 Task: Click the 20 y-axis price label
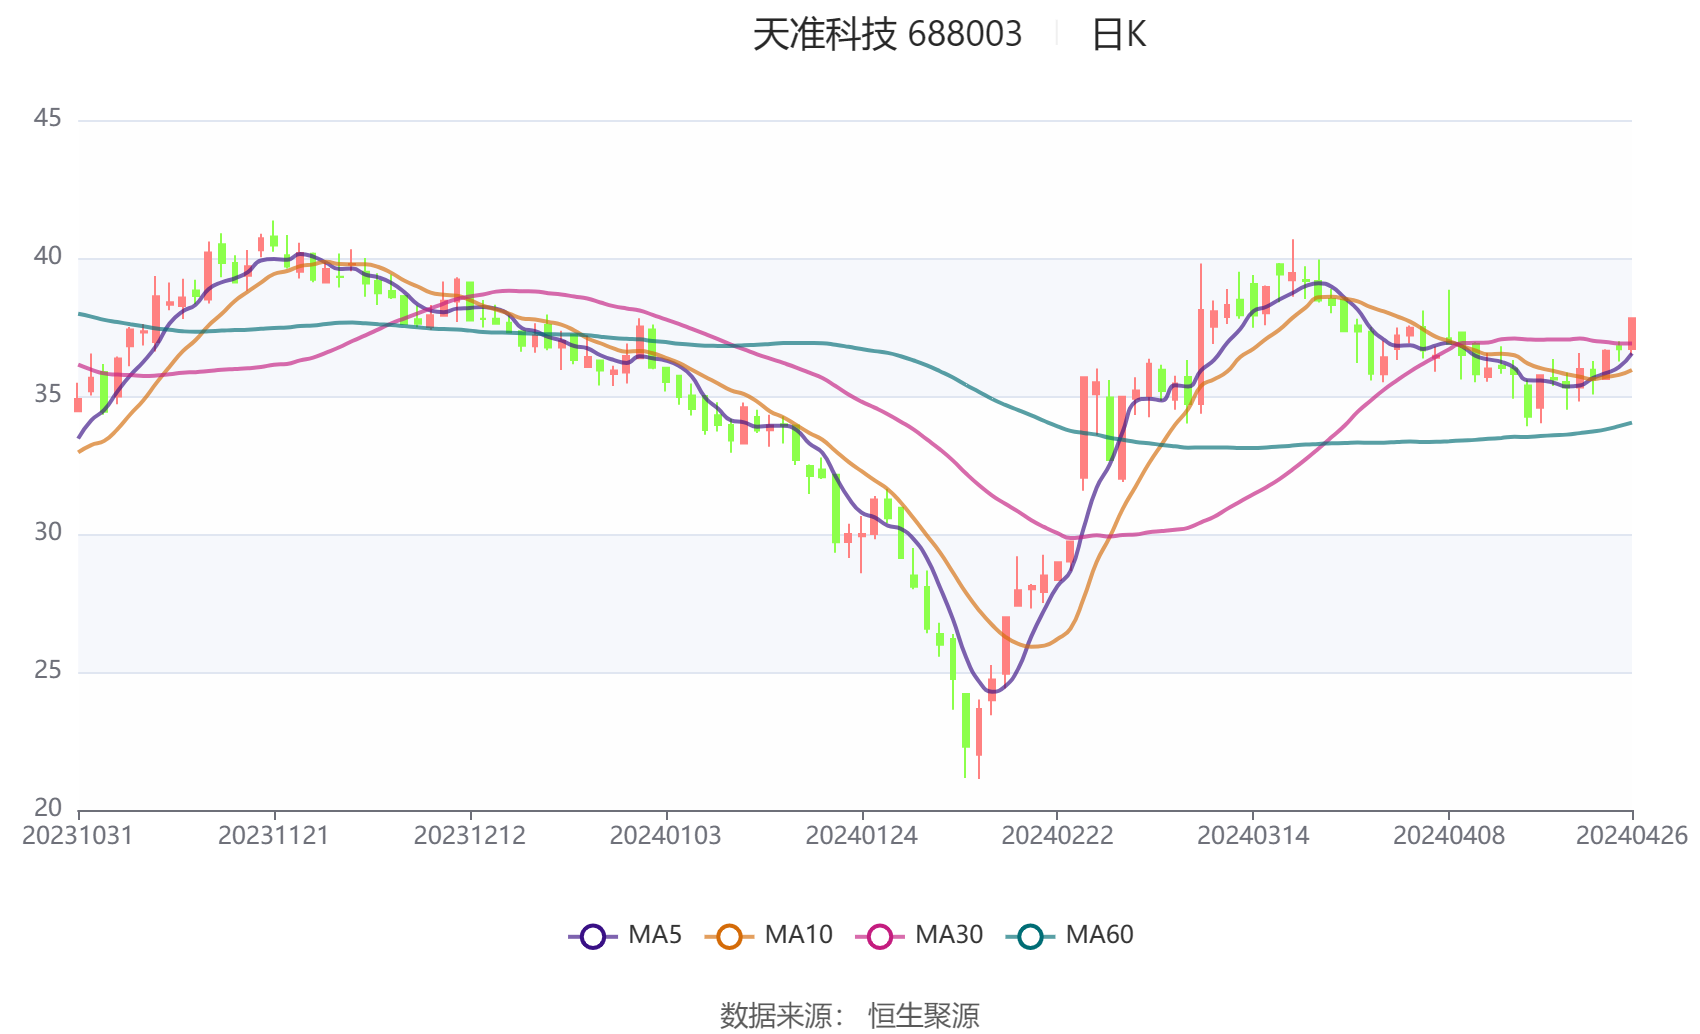pyautogui.click(x=47, y=808)
